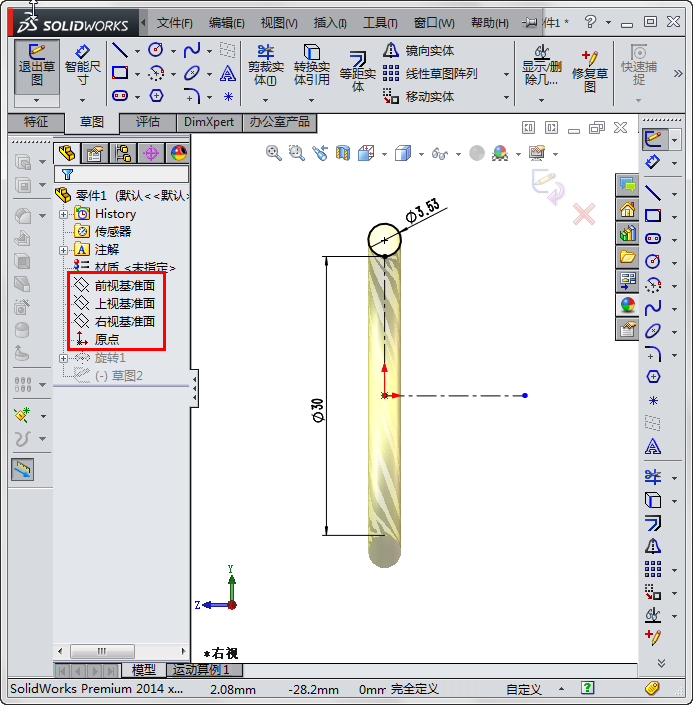Expand the 注解 (Annotations) folder

coord(64,250)
